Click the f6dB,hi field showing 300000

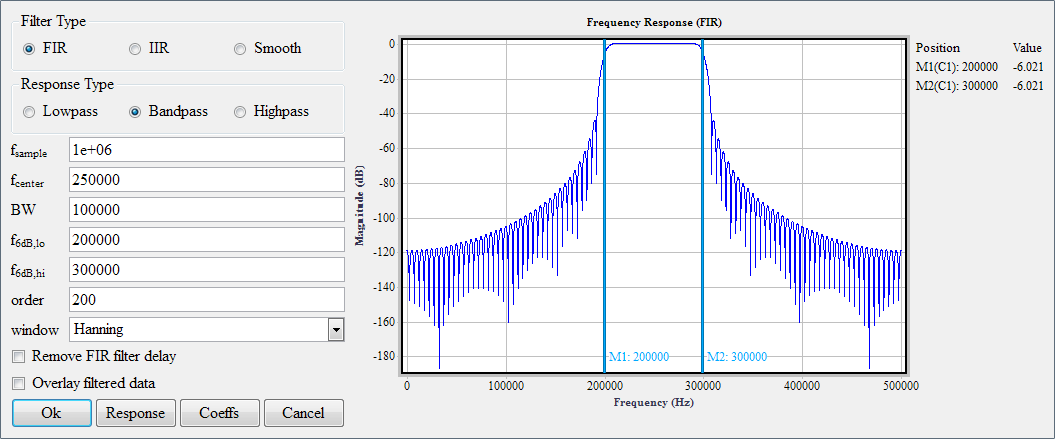(207, 270)
